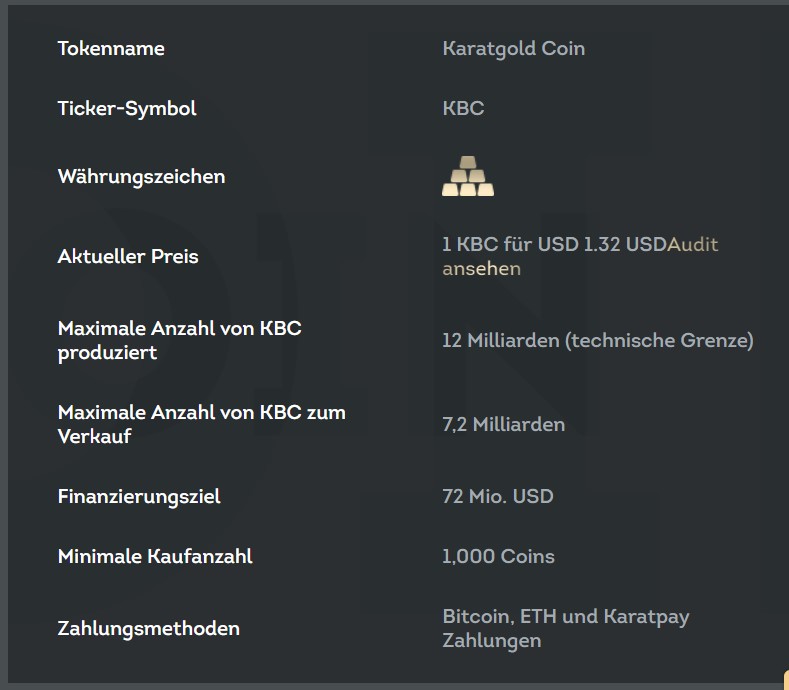This screenshot has width=789, height=690.
Task: Click the KBC ticker value
Action: (x=463, y=109)
